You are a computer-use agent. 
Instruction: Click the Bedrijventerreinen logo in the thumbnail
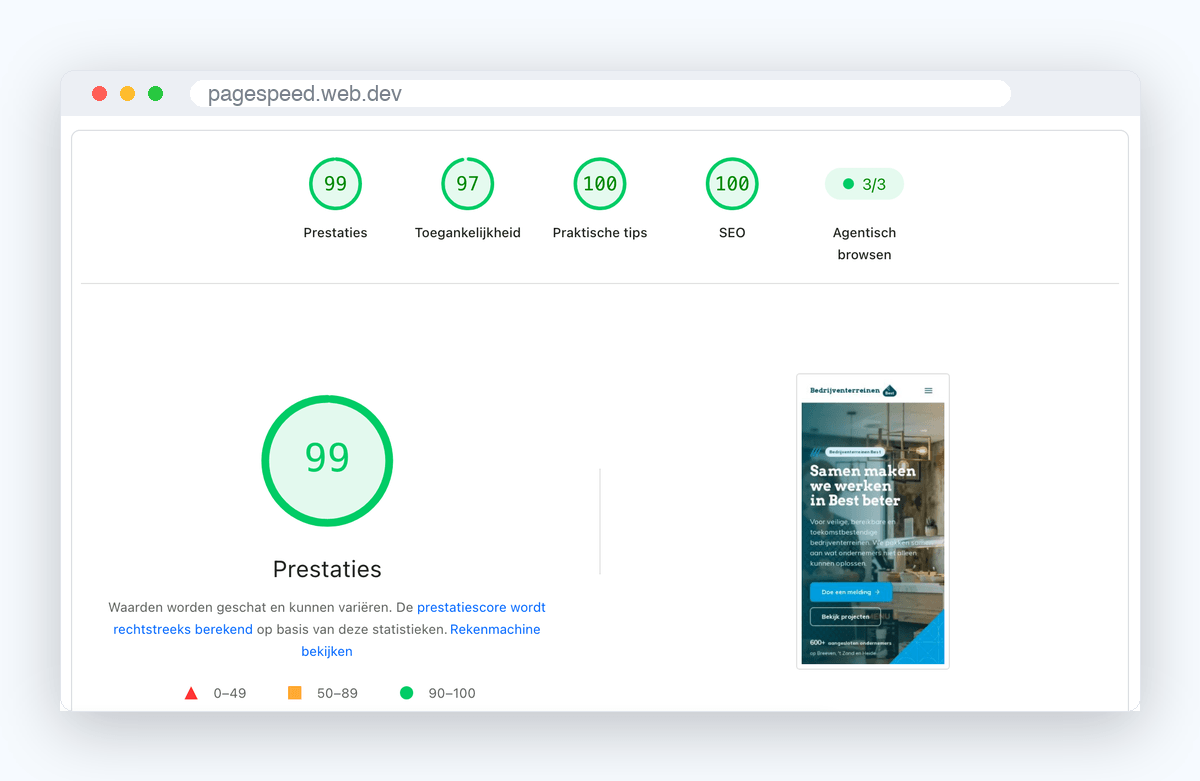pos(853,390)
